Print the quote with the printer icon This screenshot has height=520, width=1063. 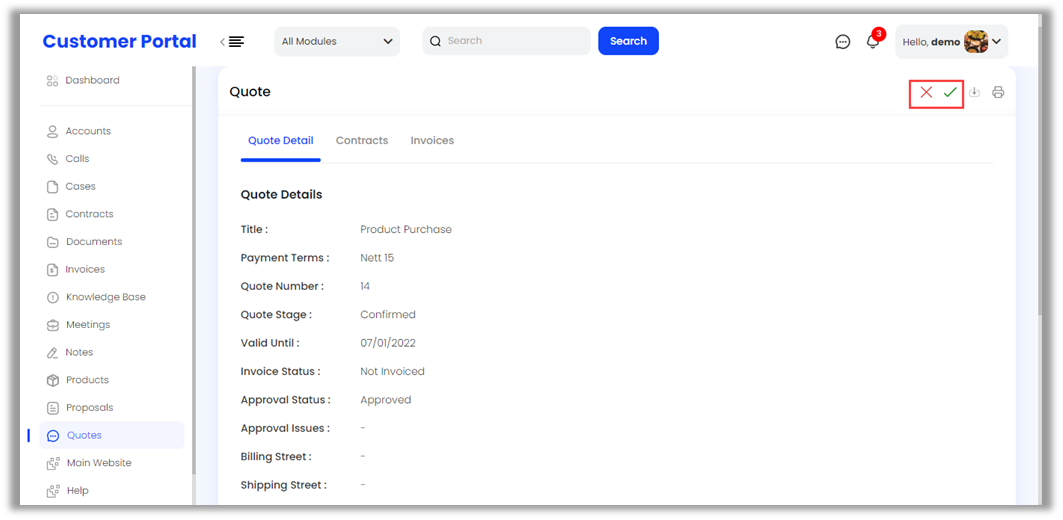998,92
